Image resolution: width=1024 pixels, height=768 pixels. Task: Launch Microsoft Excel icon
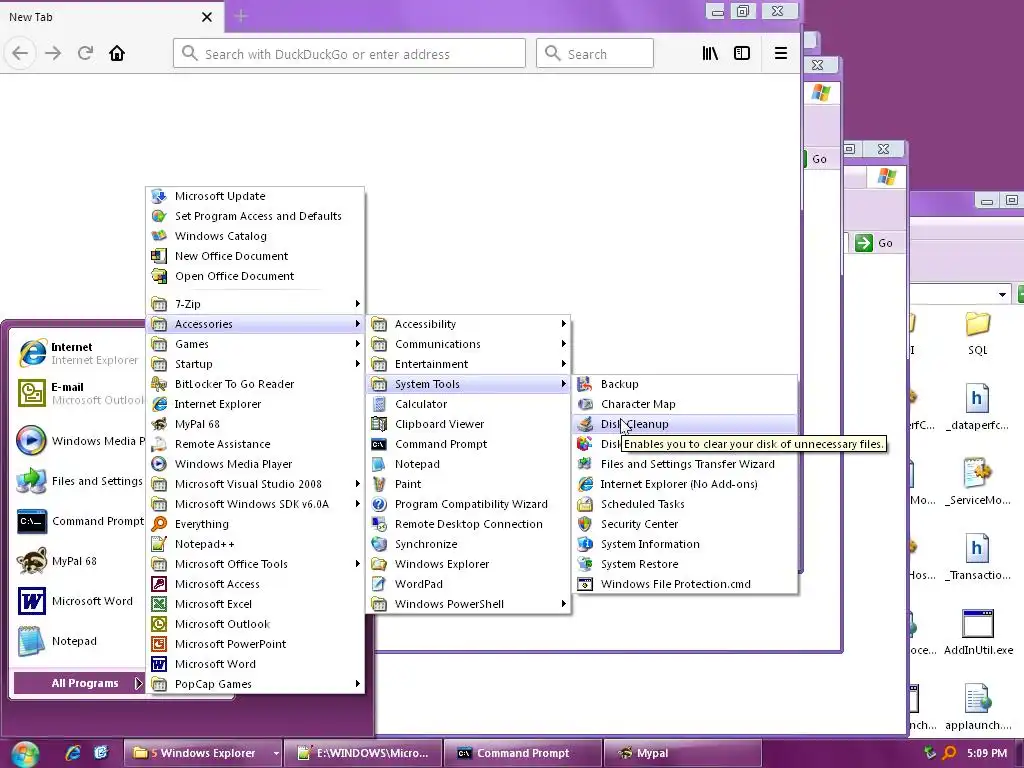pyautogui.click(x=159, y=604)
